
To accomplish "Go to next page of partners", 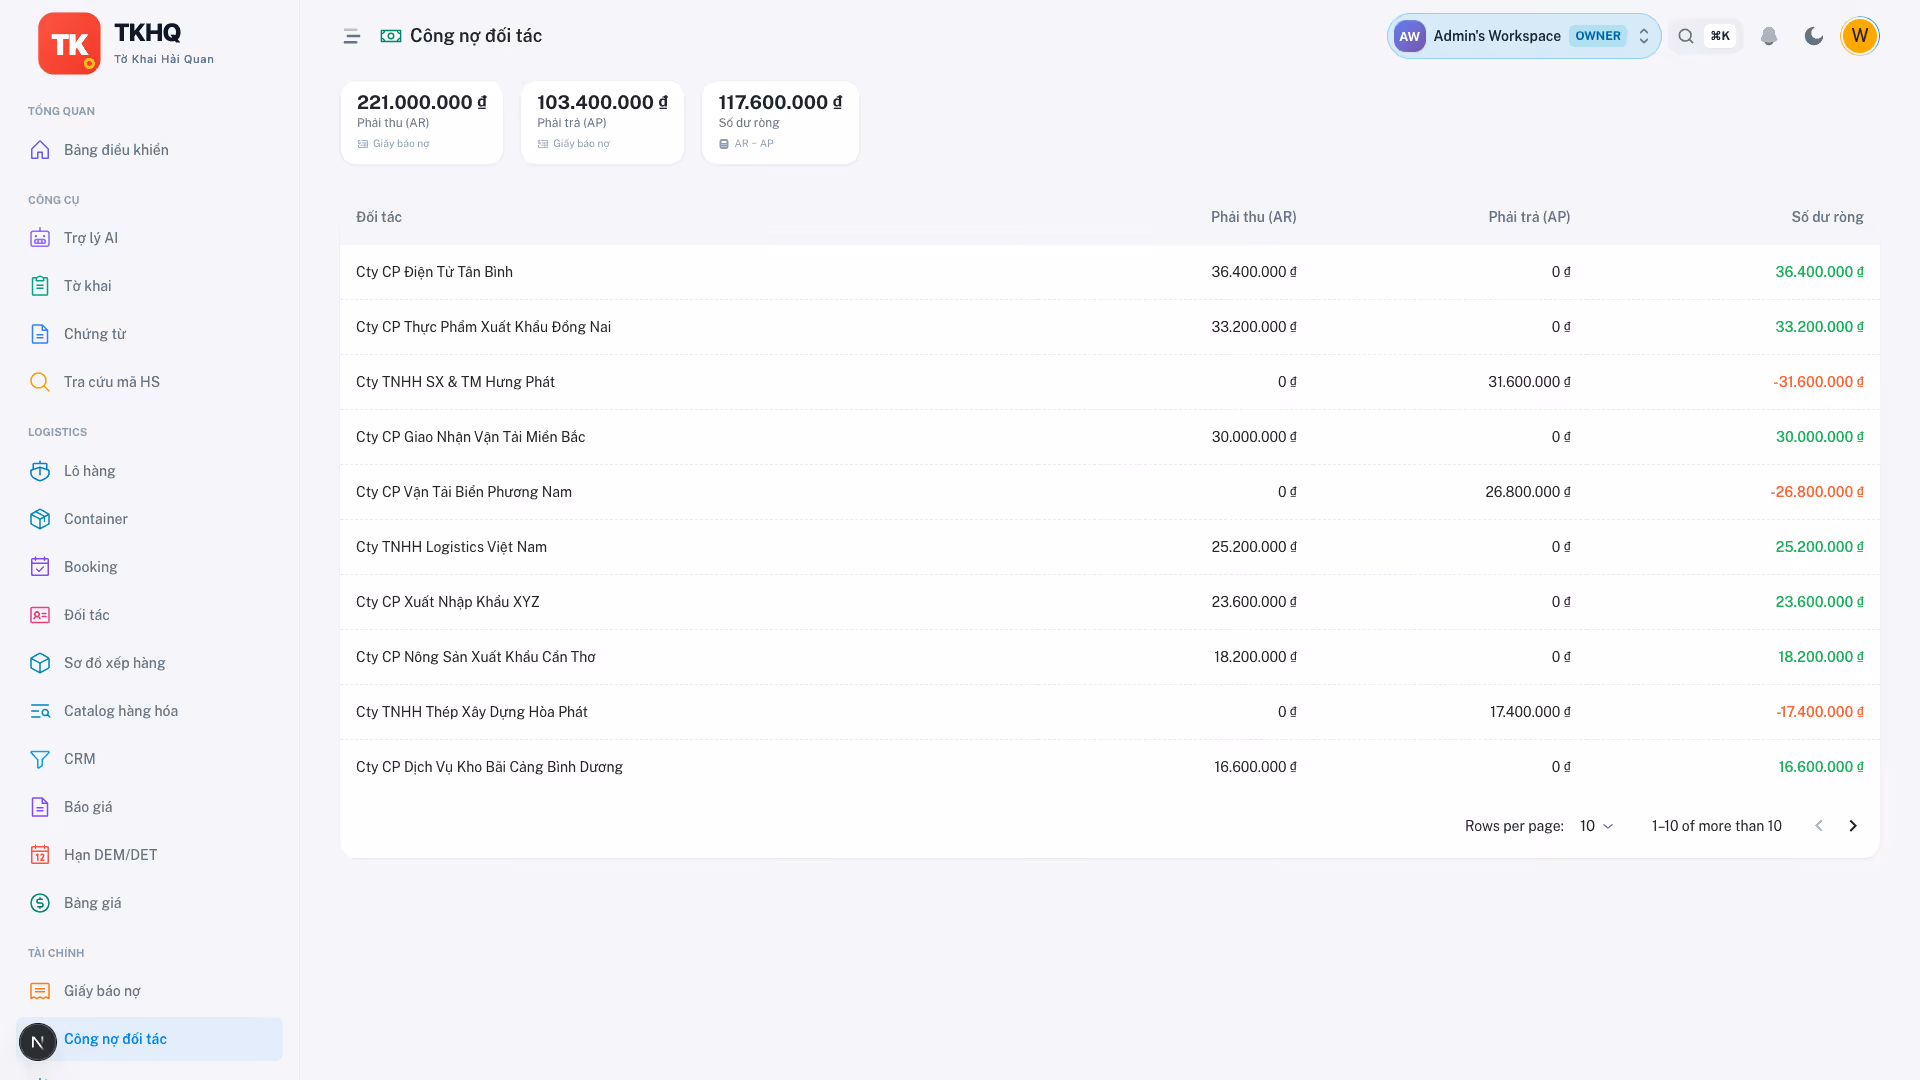I will pos(1852,826).
